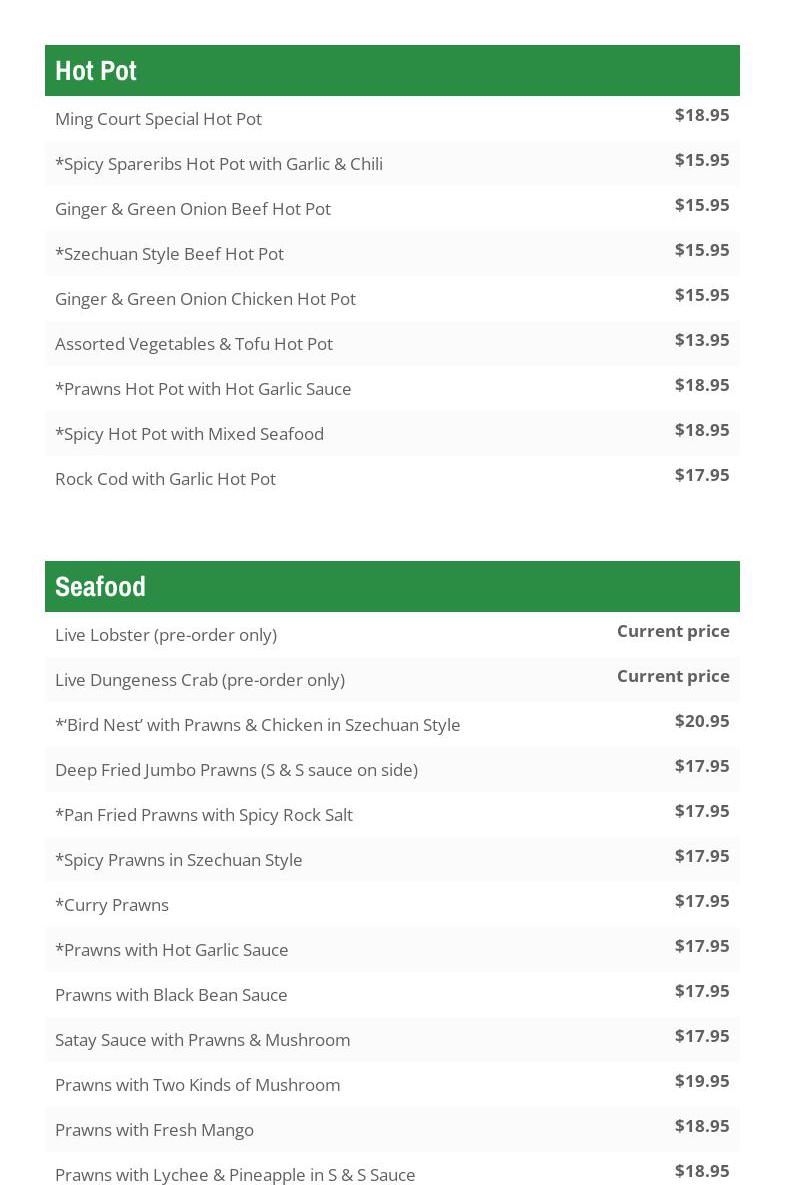Click the Curry Prawns menu item
The height and width of the screenshot is (1185, 785).
[112, 905]
